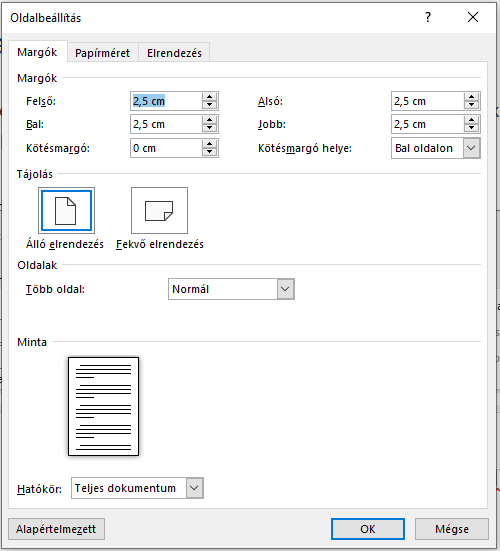500x551 pixels.
Task: Confirm with the OK button
Action: pyautogui.click(x=368, y=529)
